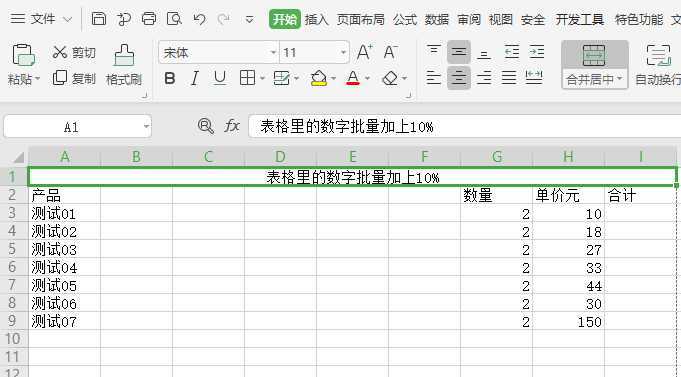The width and height of the screenshot is (681, 377).
Task: Increase font size with A+ icon
Action: click(364, 53)
